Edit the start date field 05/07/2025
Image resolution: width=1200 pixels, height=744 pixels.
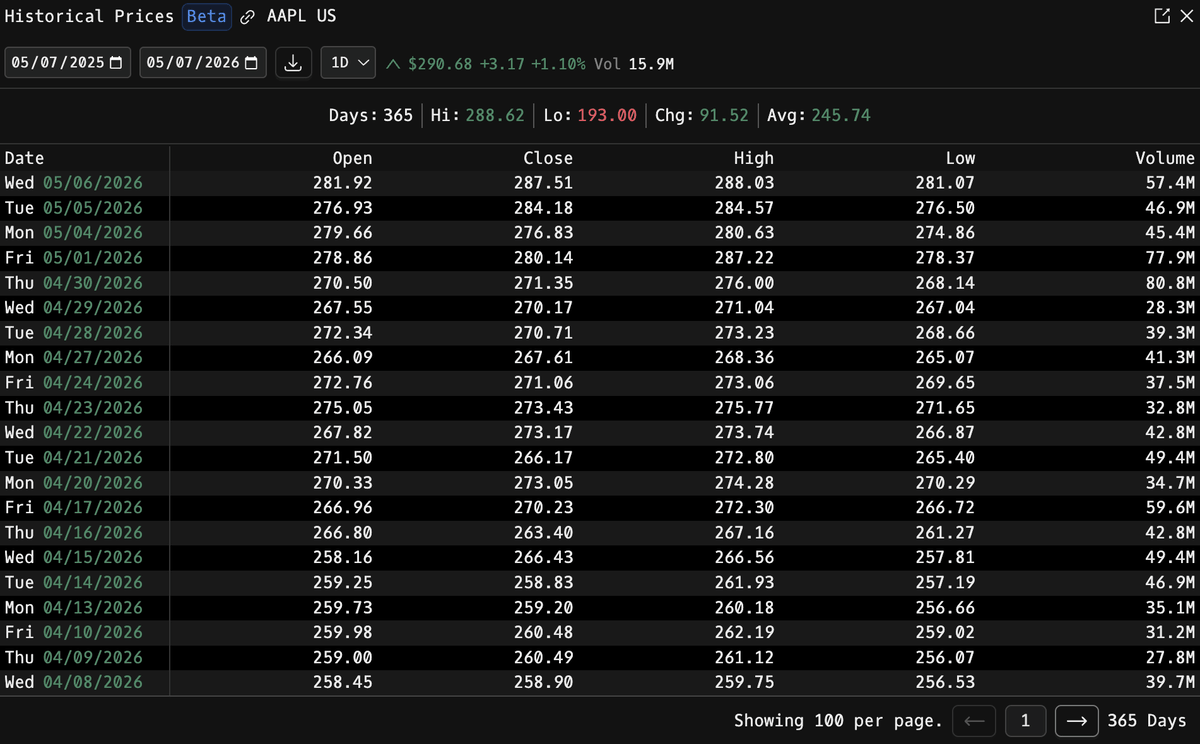click(x=67, y=63)
